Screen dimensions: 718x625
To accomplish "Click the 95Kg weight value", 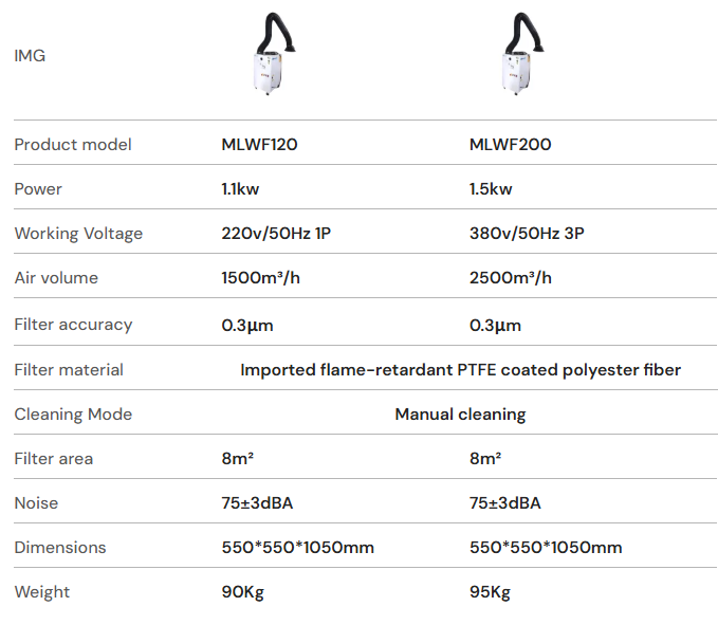I will click(x=490, y=592).
